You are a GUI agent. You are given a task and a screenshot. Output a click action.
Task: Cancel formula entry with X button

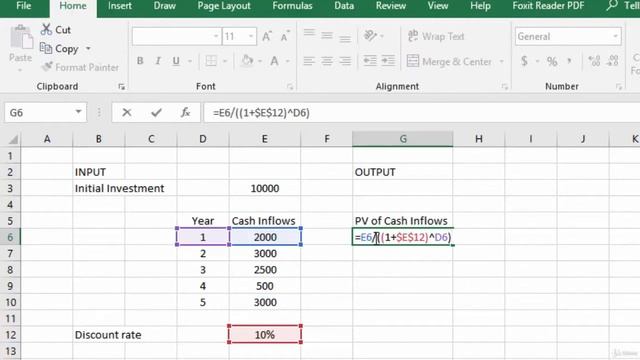point(127,112)
